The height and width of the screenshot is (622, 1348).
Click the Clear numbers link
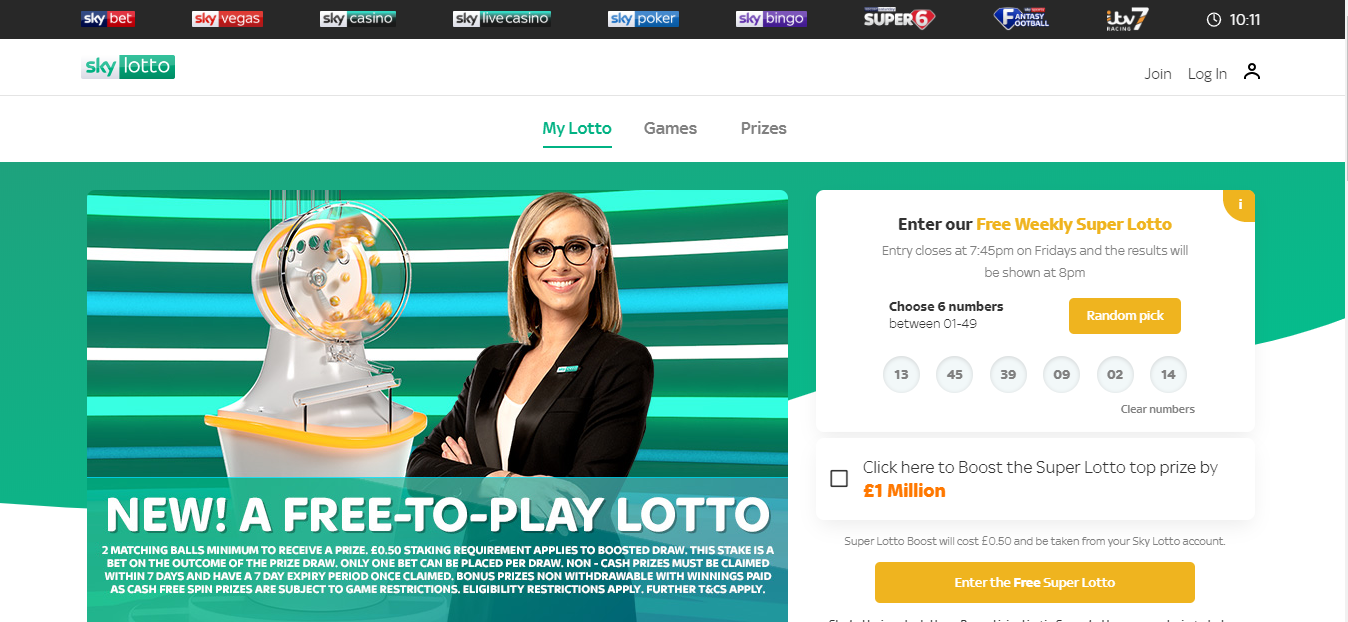pos(1158,409)
